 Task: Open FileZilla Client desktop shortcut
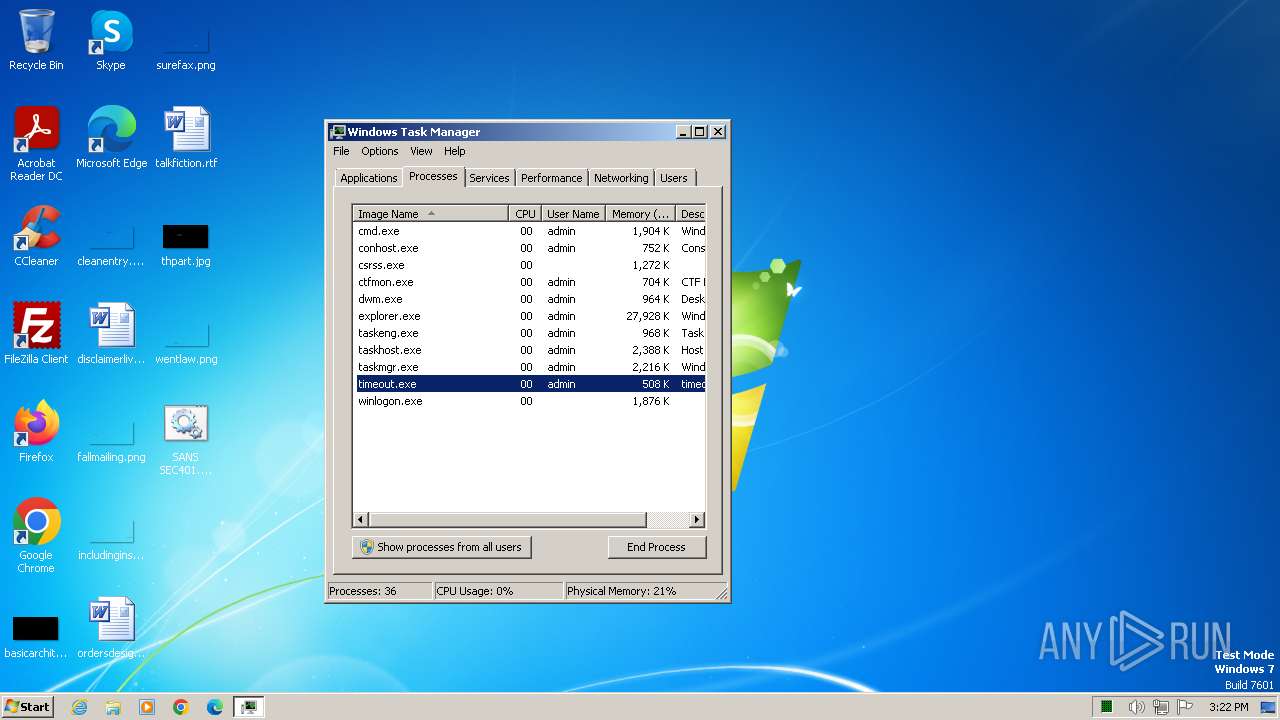[36, 334]
